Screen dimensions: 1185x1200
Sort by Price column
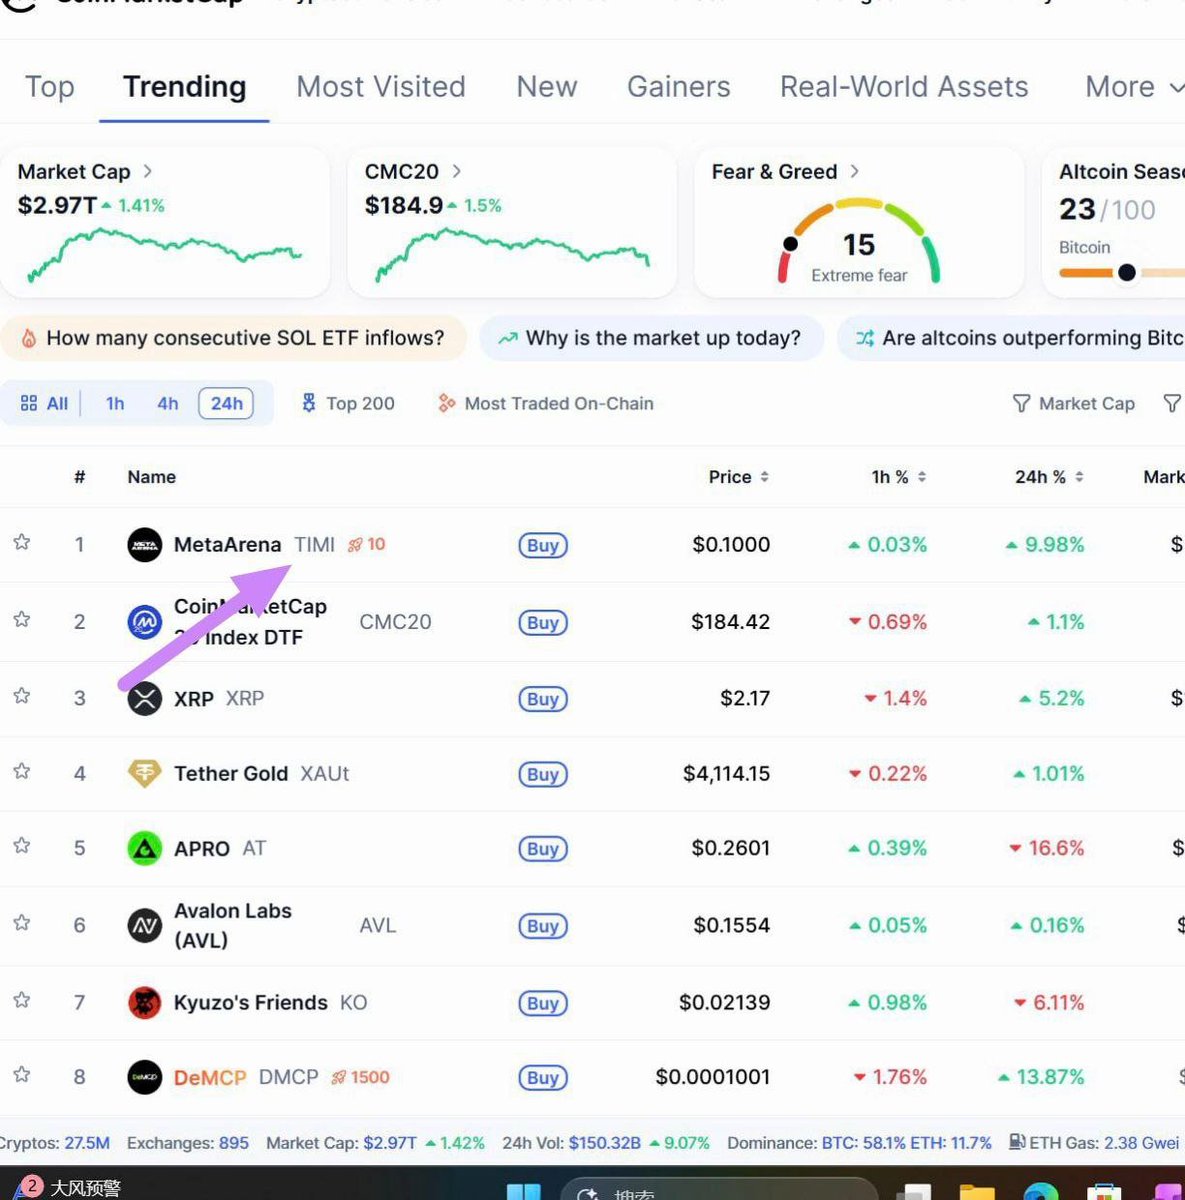pos(739,477)
